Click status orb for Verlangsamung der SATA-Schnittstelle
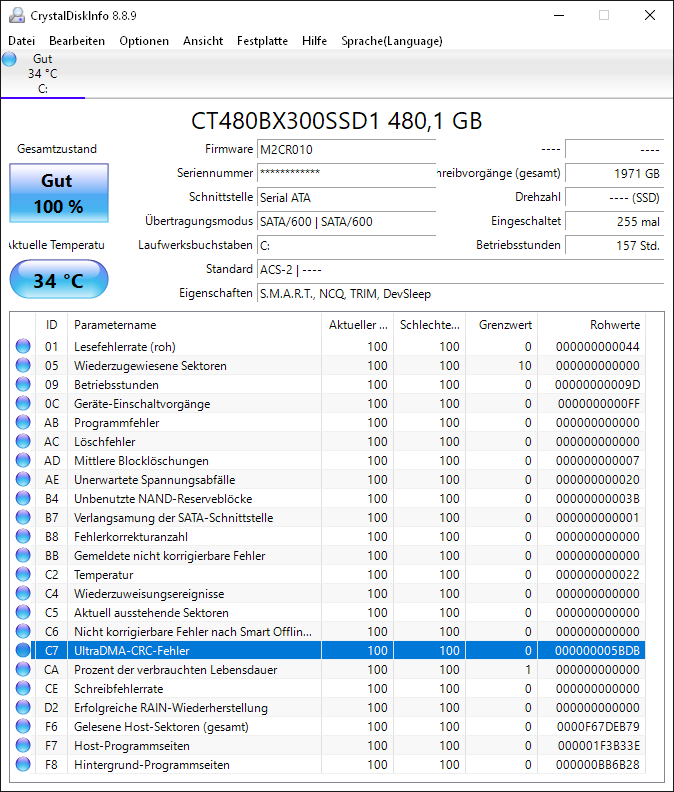This screenshot has width=674, height=792. 23,517
